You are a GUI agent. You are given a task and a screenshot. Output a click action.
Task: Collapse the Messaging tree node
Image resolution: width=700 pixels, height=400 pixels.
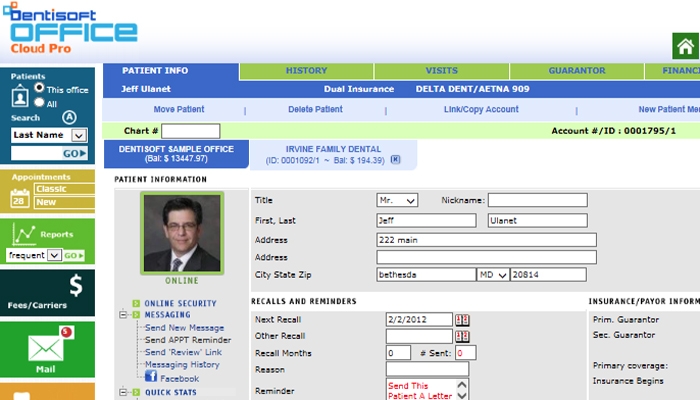tap(123, 315)
